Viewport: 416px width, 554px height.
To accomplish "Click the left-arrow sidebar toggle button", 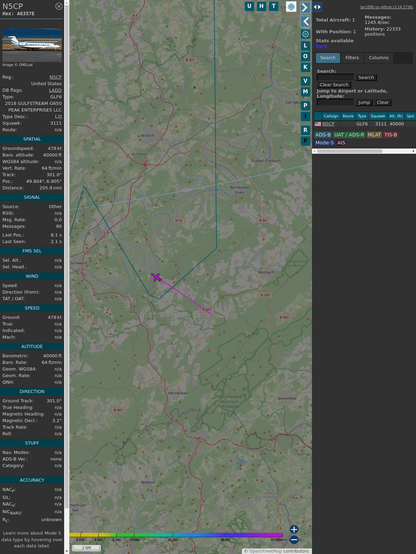I will pyautogui.click(x=305, y=22).
